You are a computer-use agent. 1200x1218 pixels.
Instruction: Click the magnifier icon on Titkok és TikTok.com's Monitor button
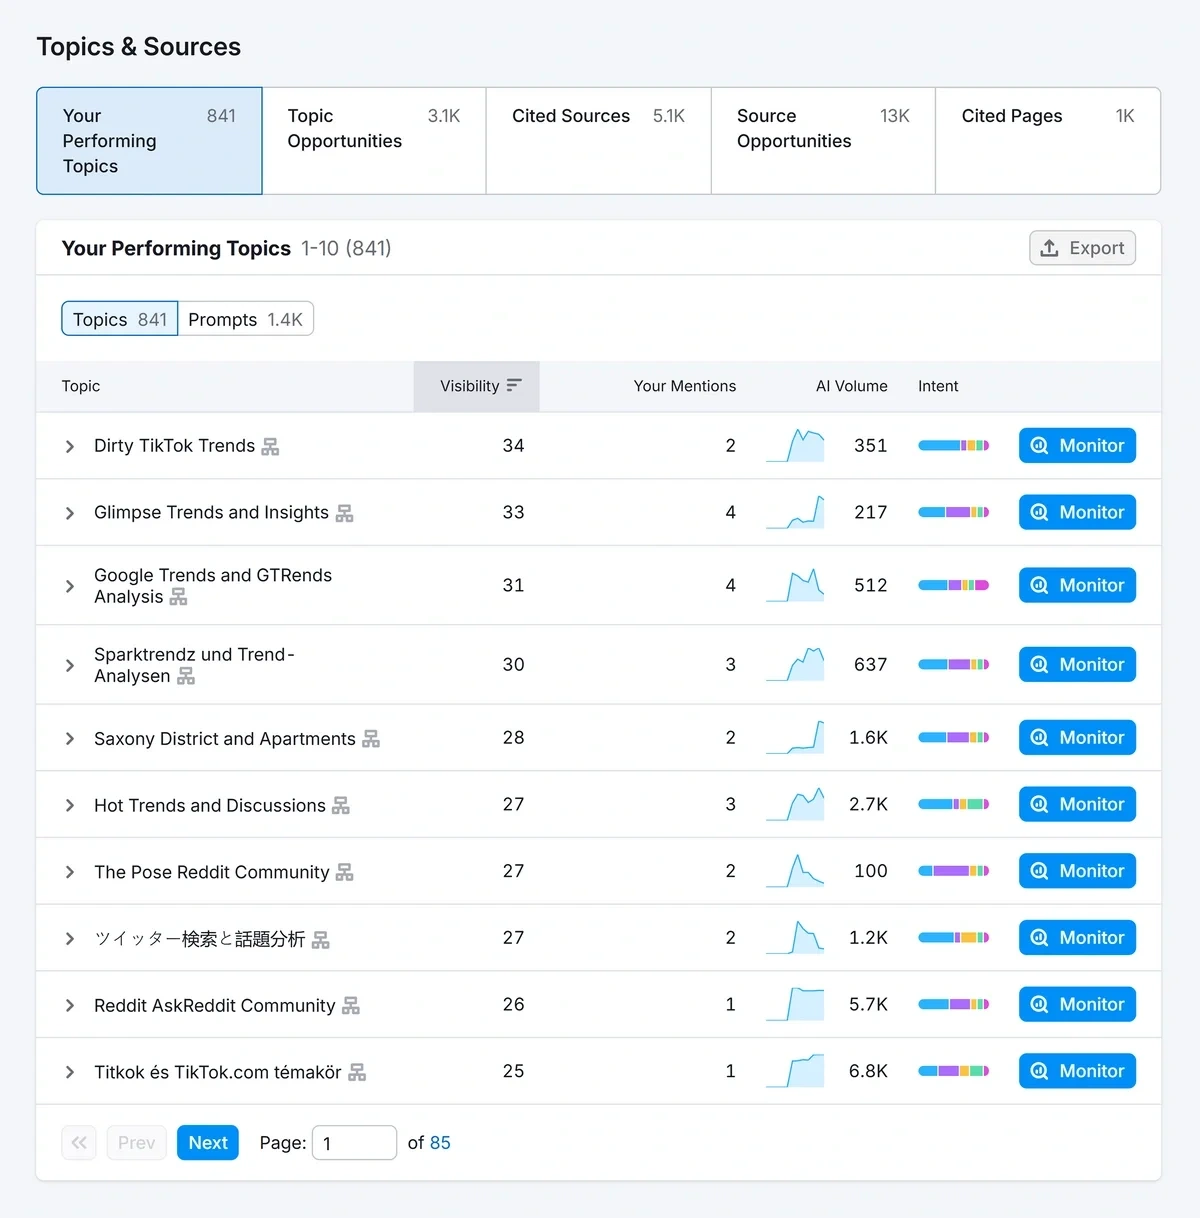pos(1040,1070)
